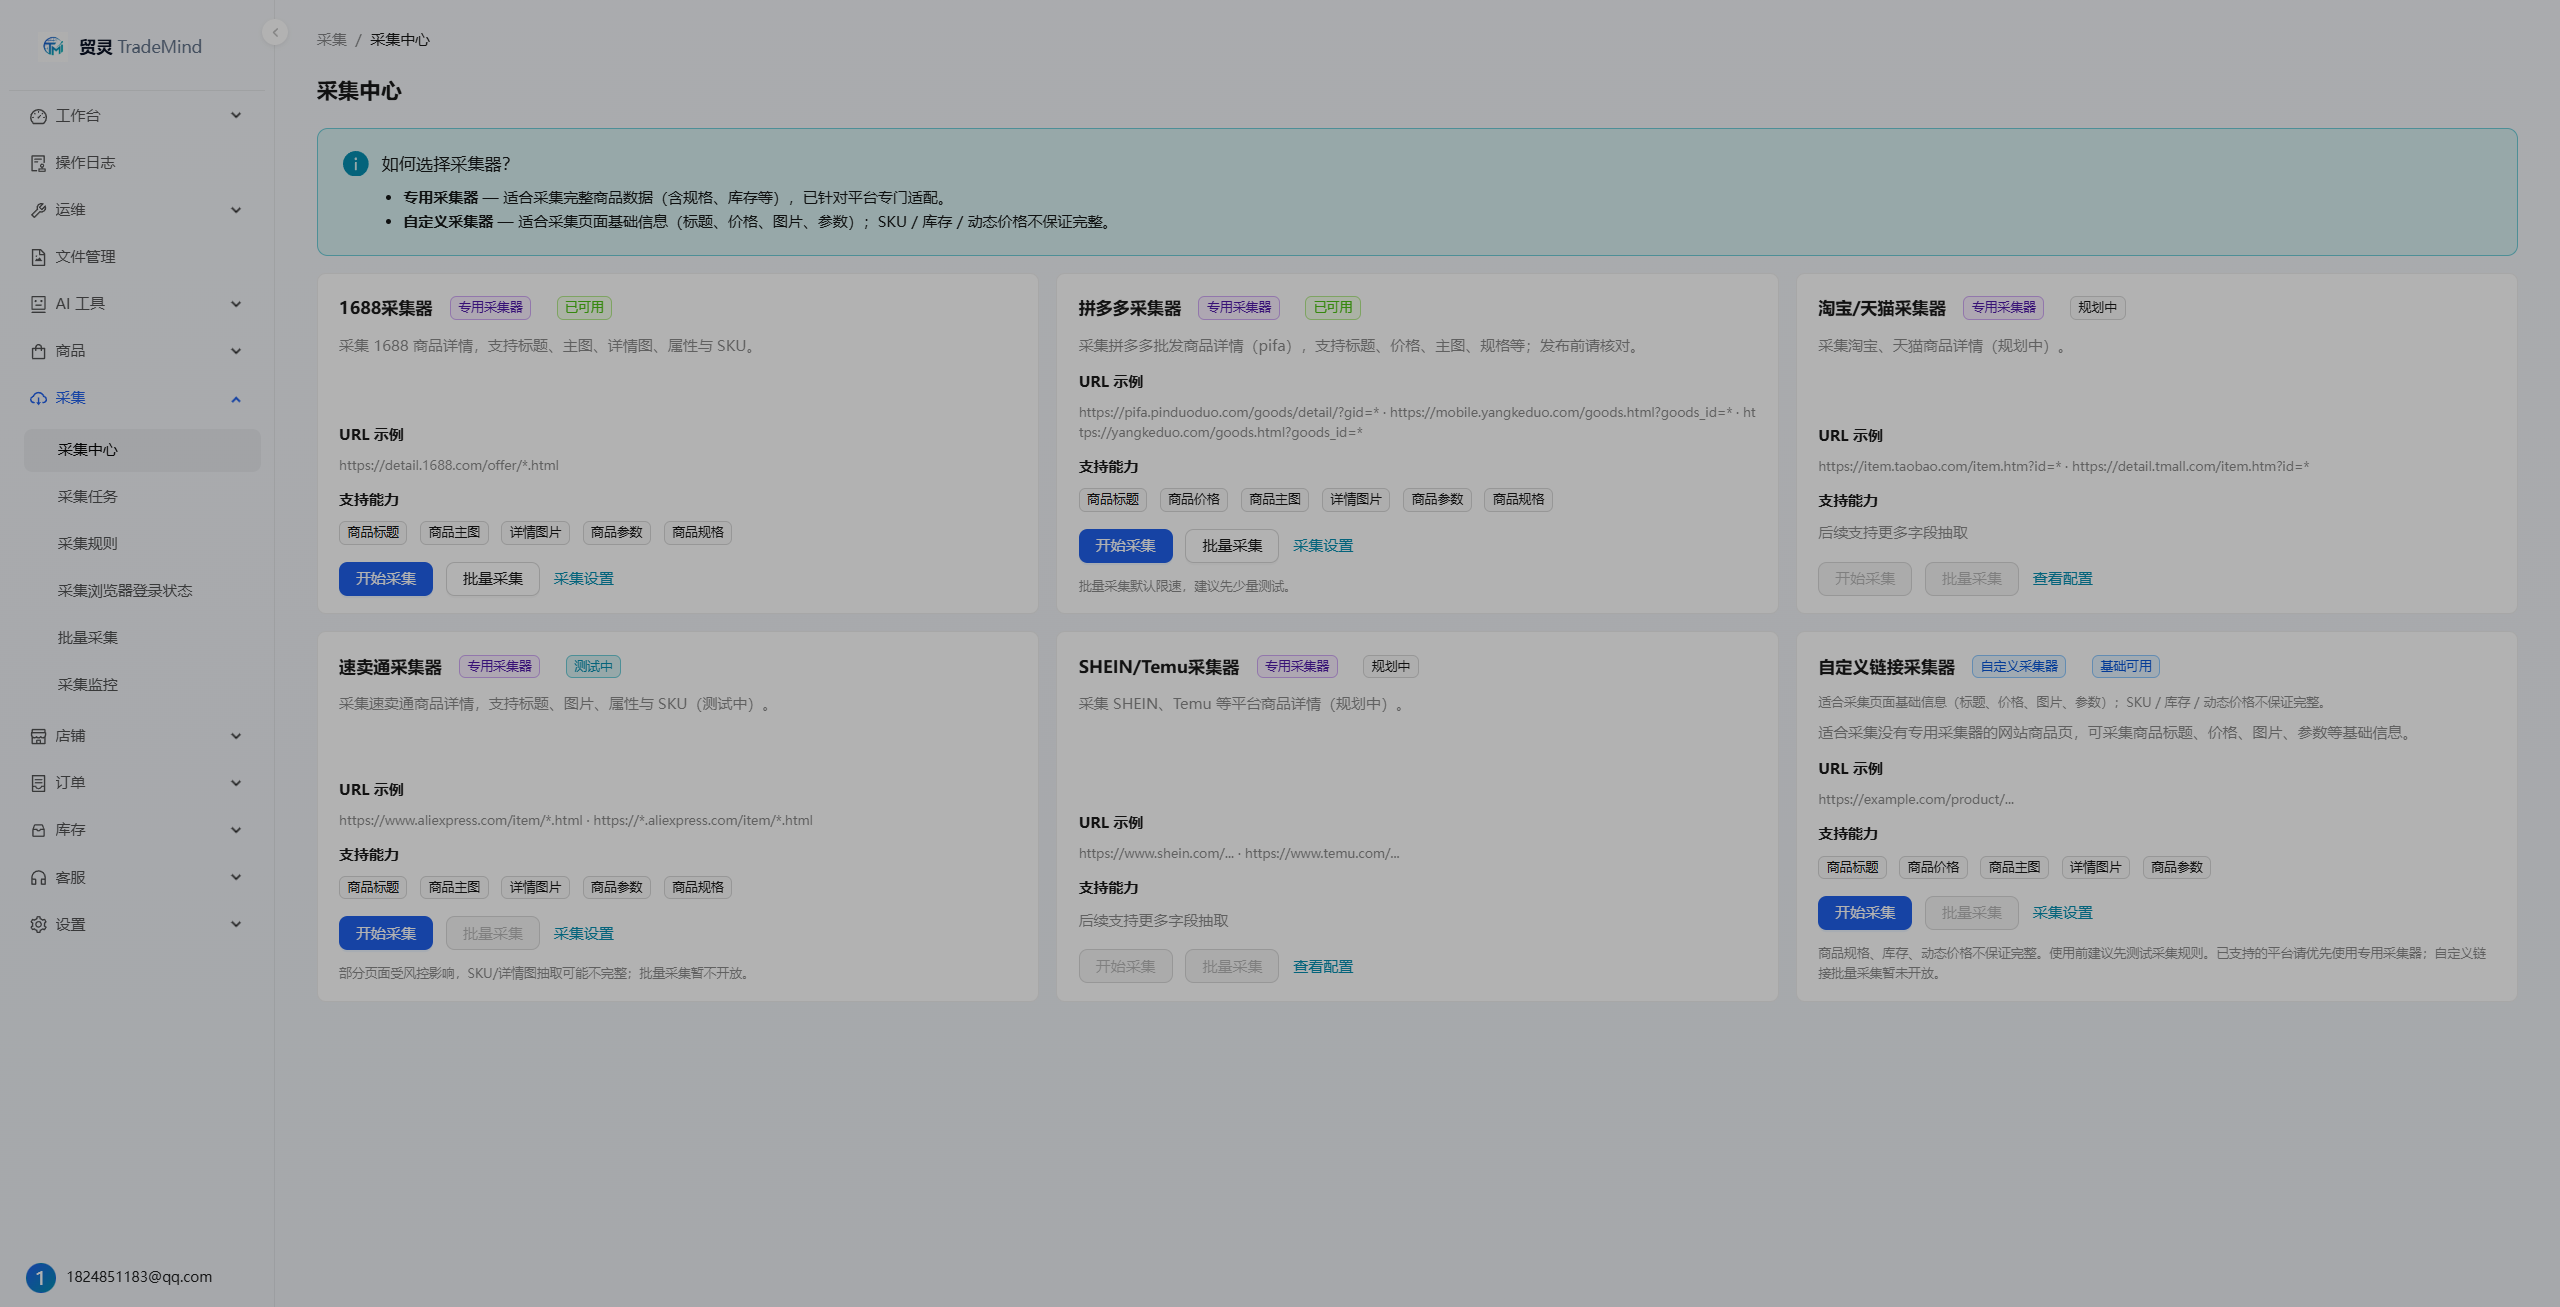
Task: Click the 如何选择采集器? banner heading
Action: pos(446,164)
